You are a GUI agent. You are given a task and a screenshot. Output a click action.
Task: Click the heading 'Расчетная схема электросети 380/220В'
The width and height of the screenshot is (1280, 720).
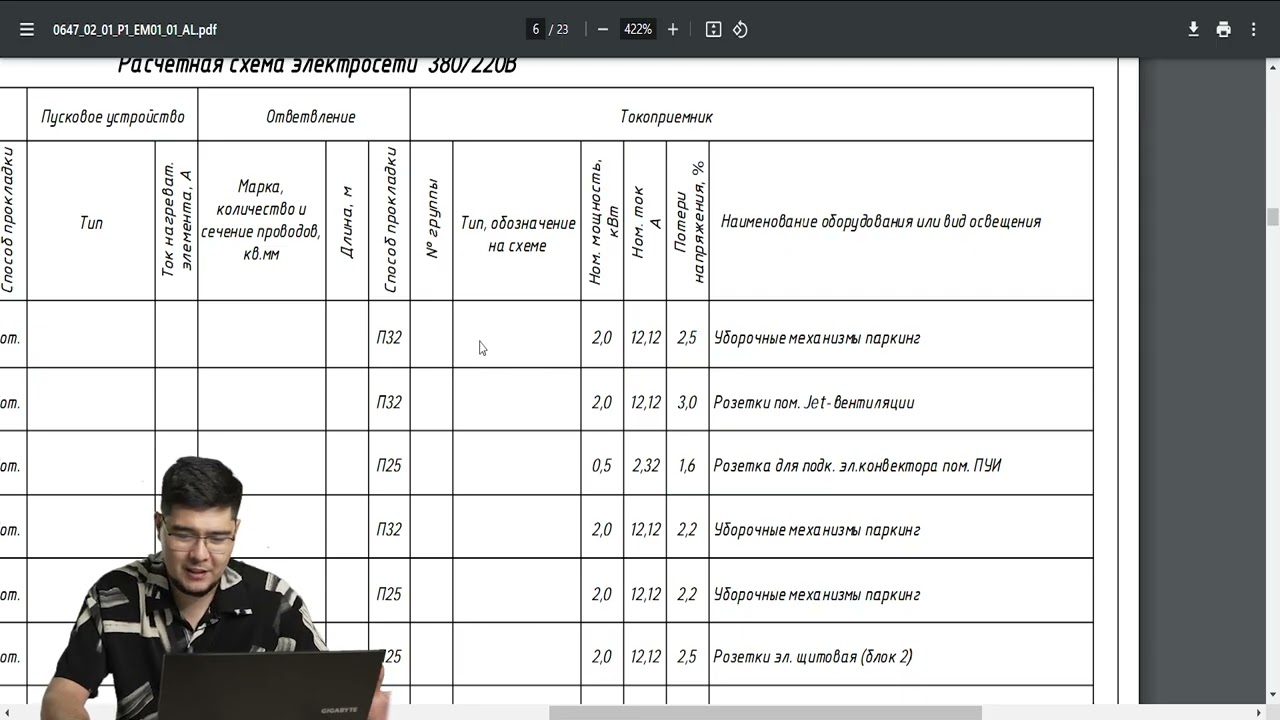(x=317, y=66)
